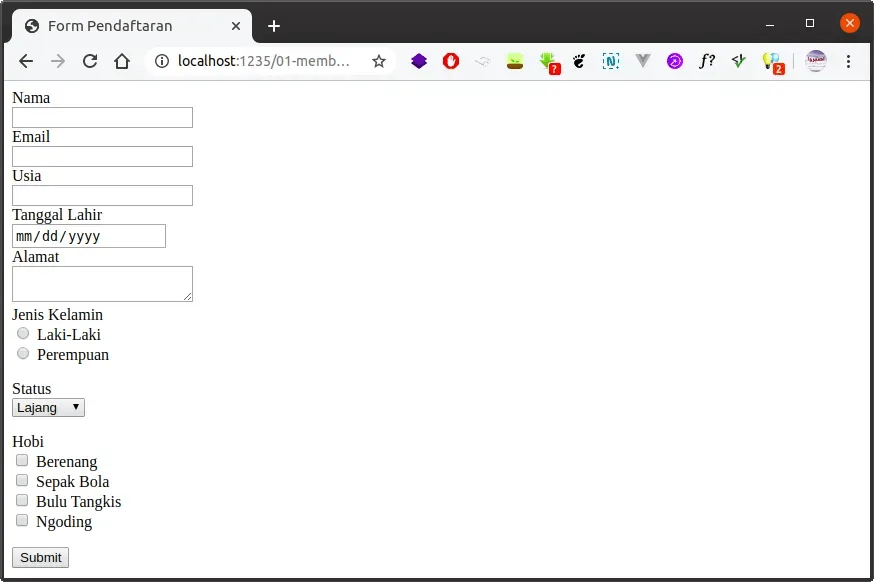The width and height of the screenshot is (874, 582).
Task: Click the Tanggal Lahir date field
Action: pos(89,236)
